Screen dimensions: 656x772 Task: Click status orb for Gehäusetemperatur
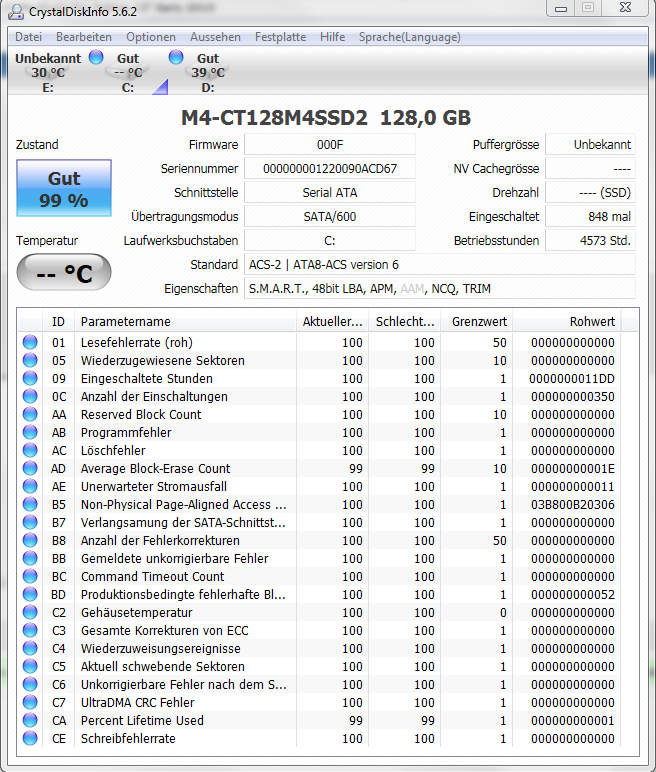click(x=30, y=612)
